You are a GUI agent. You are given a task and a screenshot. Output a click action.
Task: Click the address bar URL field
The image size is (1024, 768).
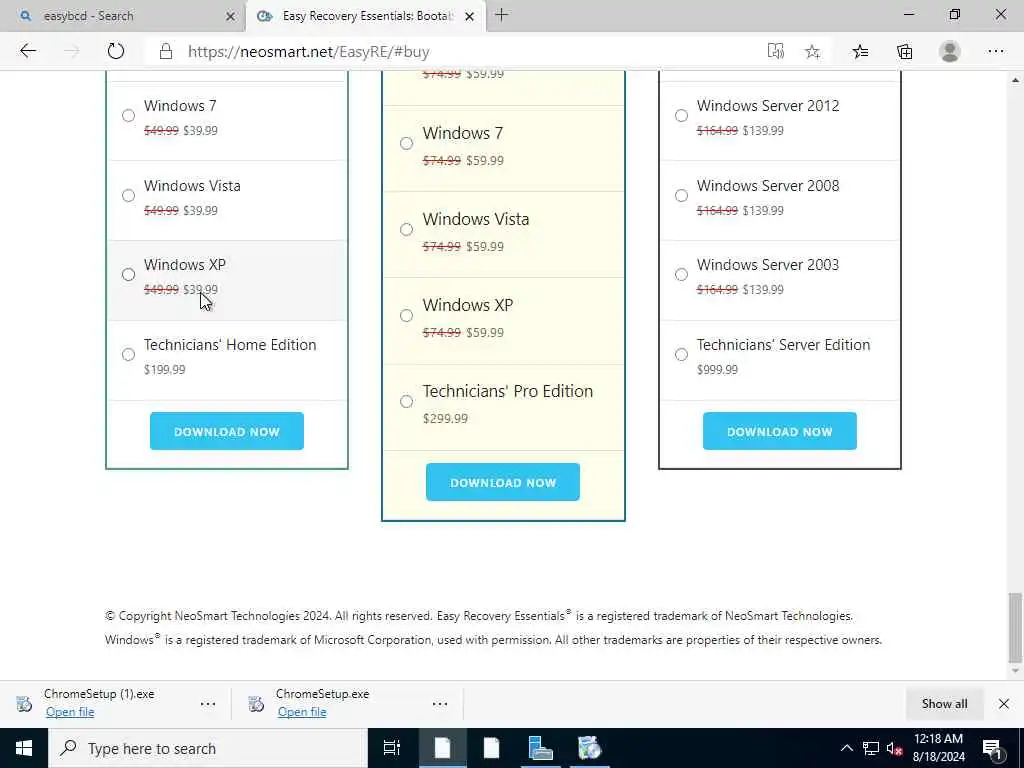[x=457, y=52]
